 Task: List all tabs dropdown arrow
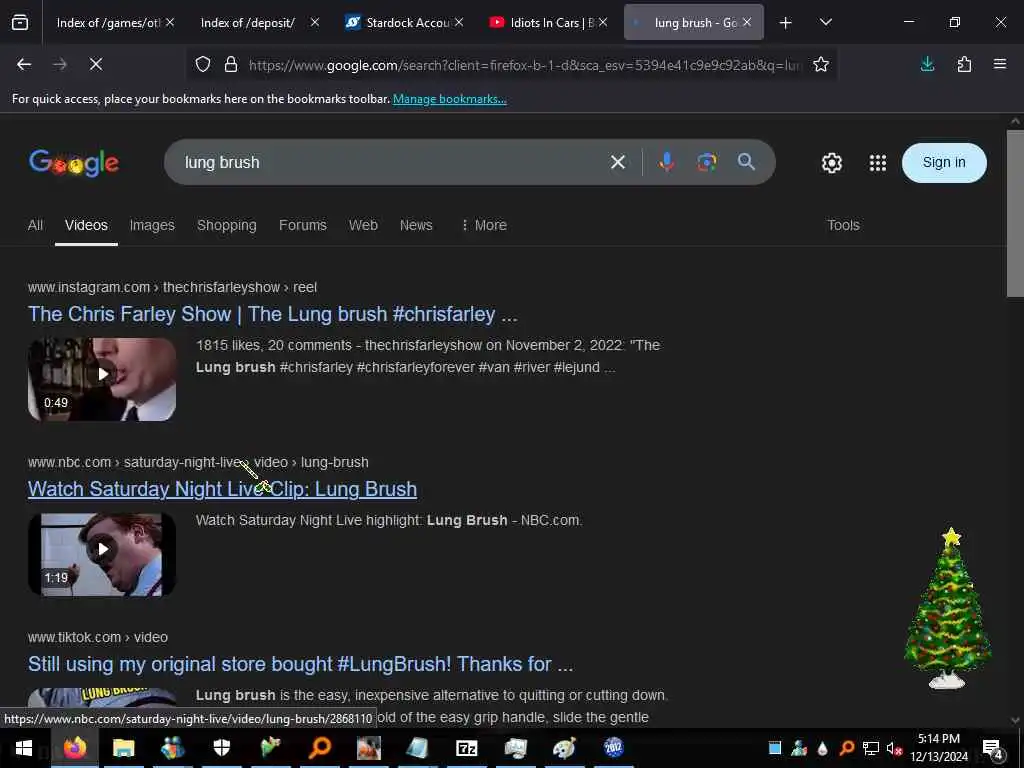pyautogui.click(x=825, y=23)
